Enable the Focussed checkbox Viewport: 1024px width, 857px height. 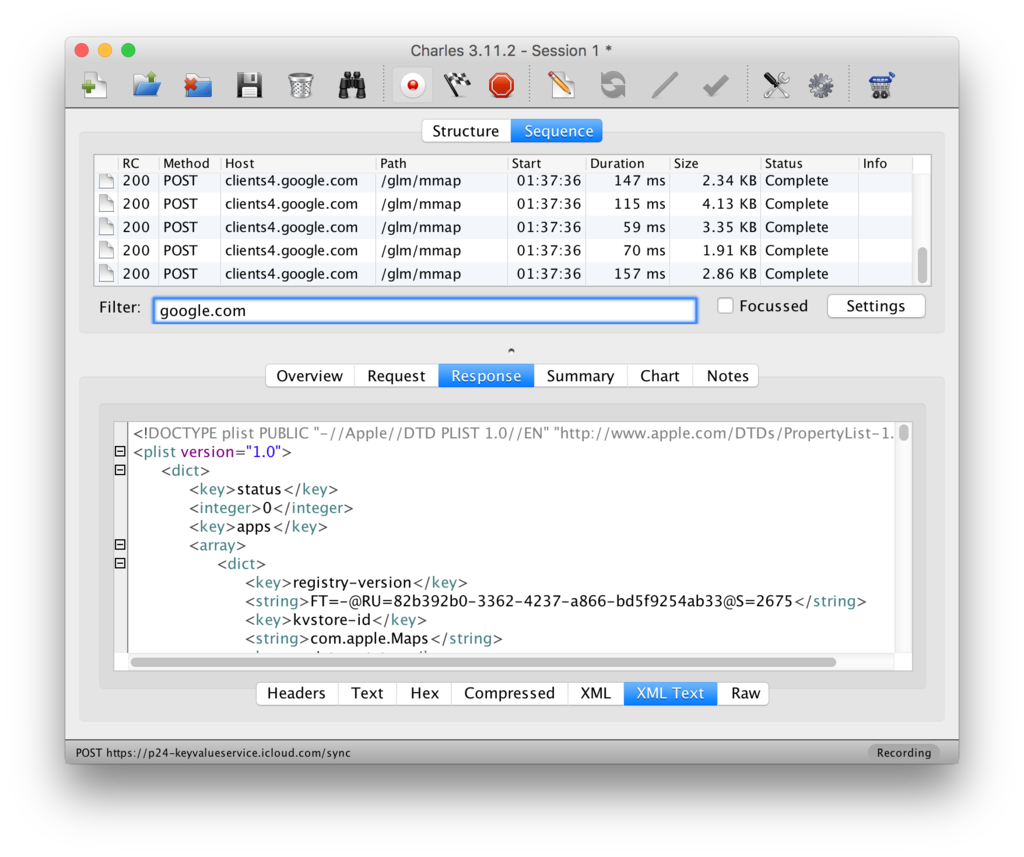(725, 306)
